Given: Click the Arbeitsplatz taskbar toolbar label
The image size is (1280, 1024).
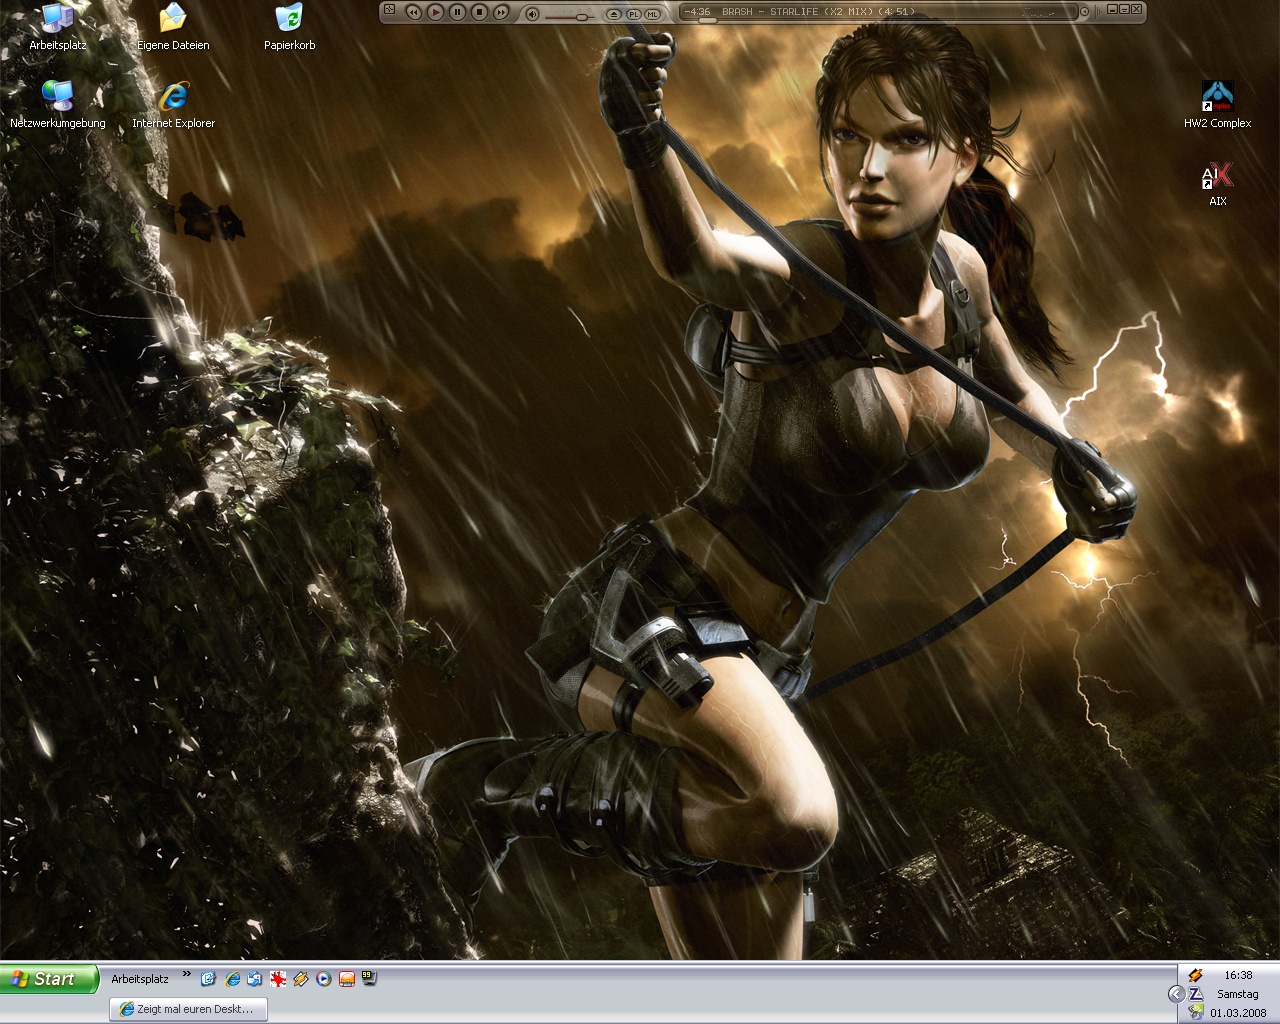Looking at the screenshot, I should click(140, 979).
